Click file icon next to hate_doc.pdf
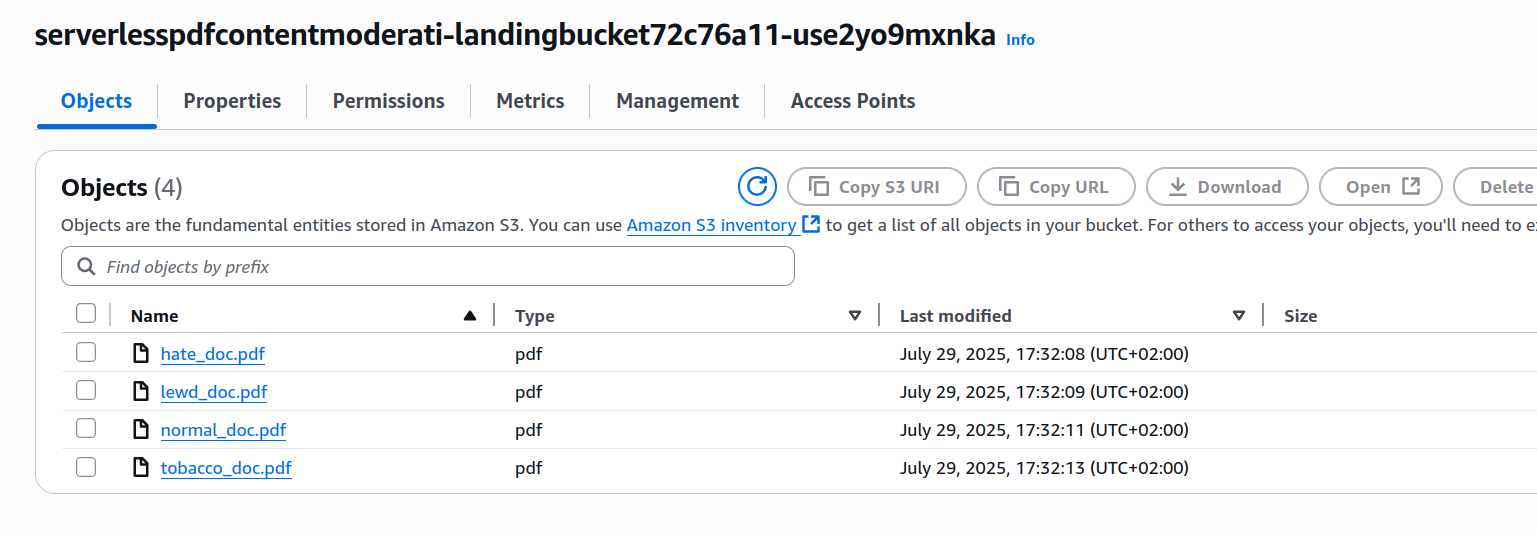Image resolution: width=1537 pixels, height=535 pixels. (142, 353)
